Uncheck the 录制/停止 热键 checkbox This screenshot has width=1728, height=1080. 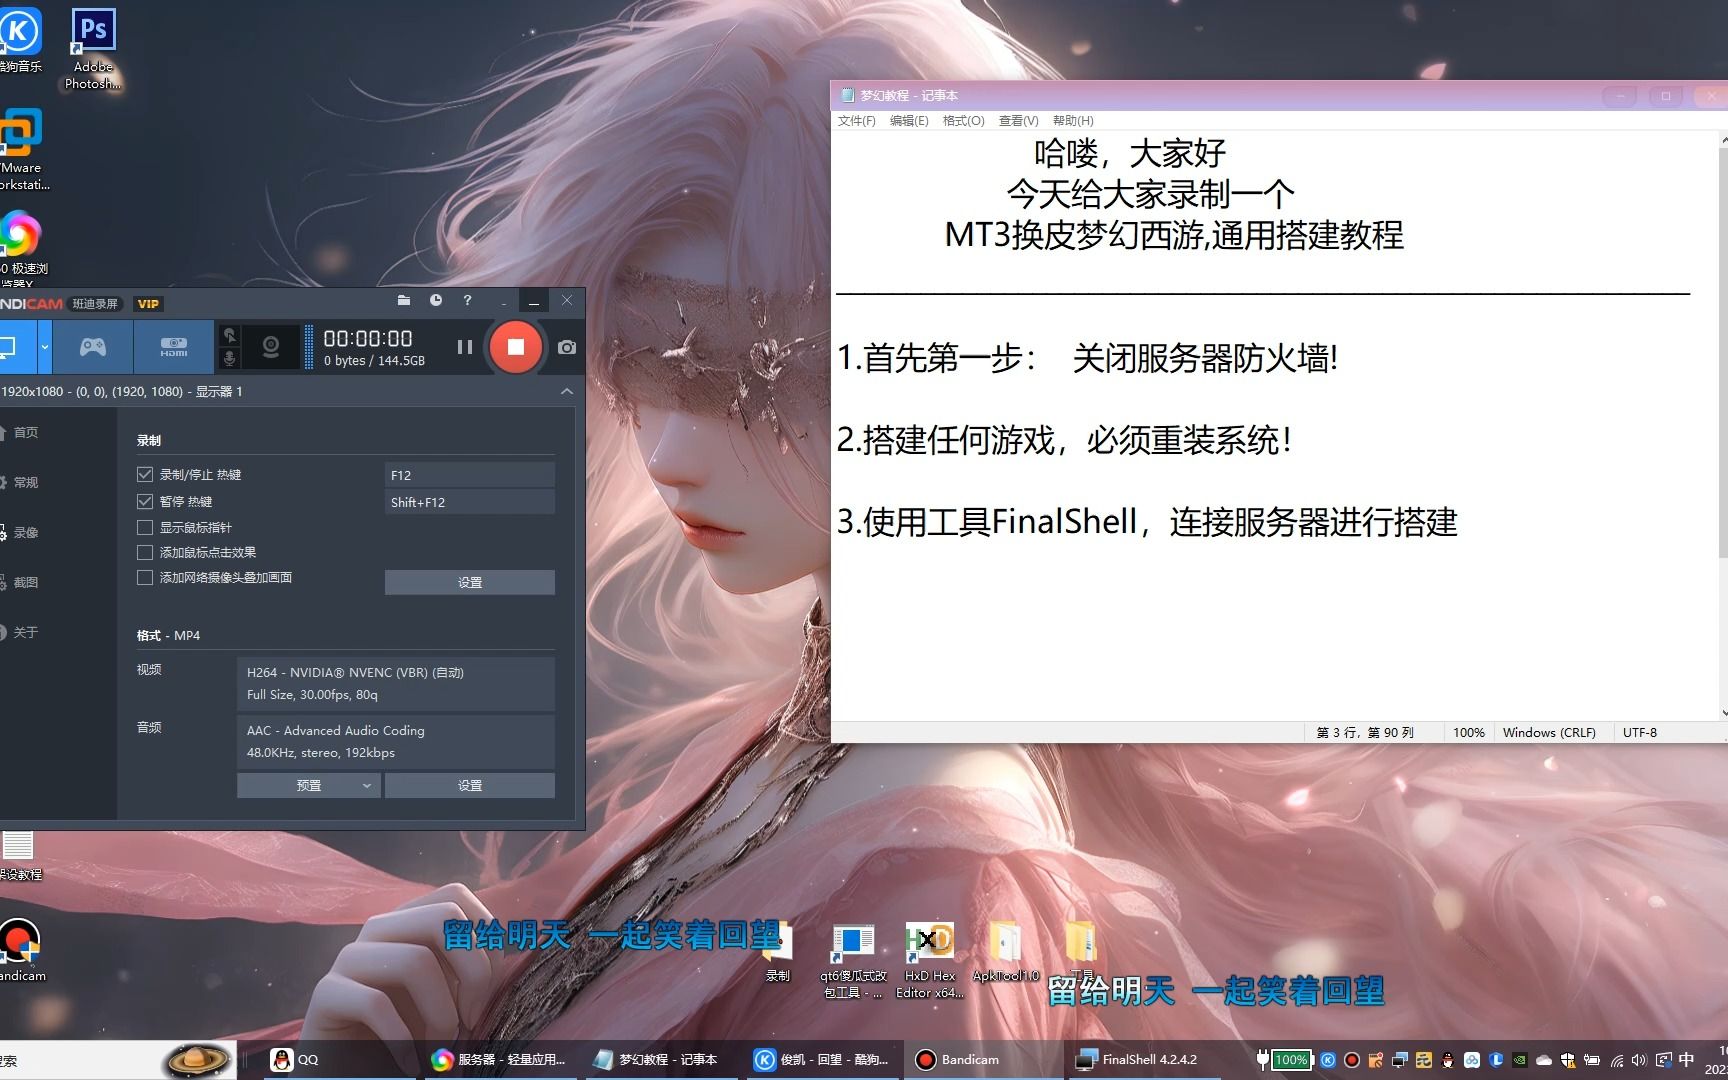145,474
